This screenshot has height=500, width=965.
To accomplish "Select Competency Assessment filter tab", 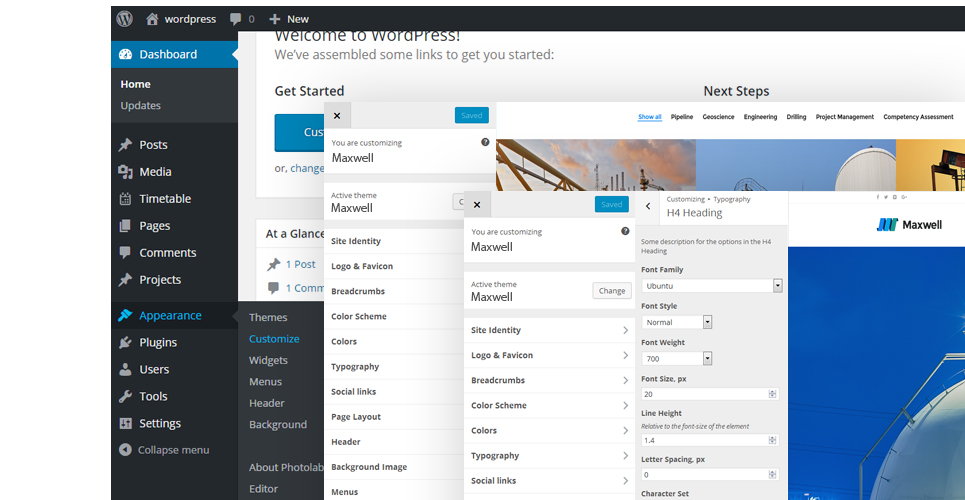I will click(918, 117).
